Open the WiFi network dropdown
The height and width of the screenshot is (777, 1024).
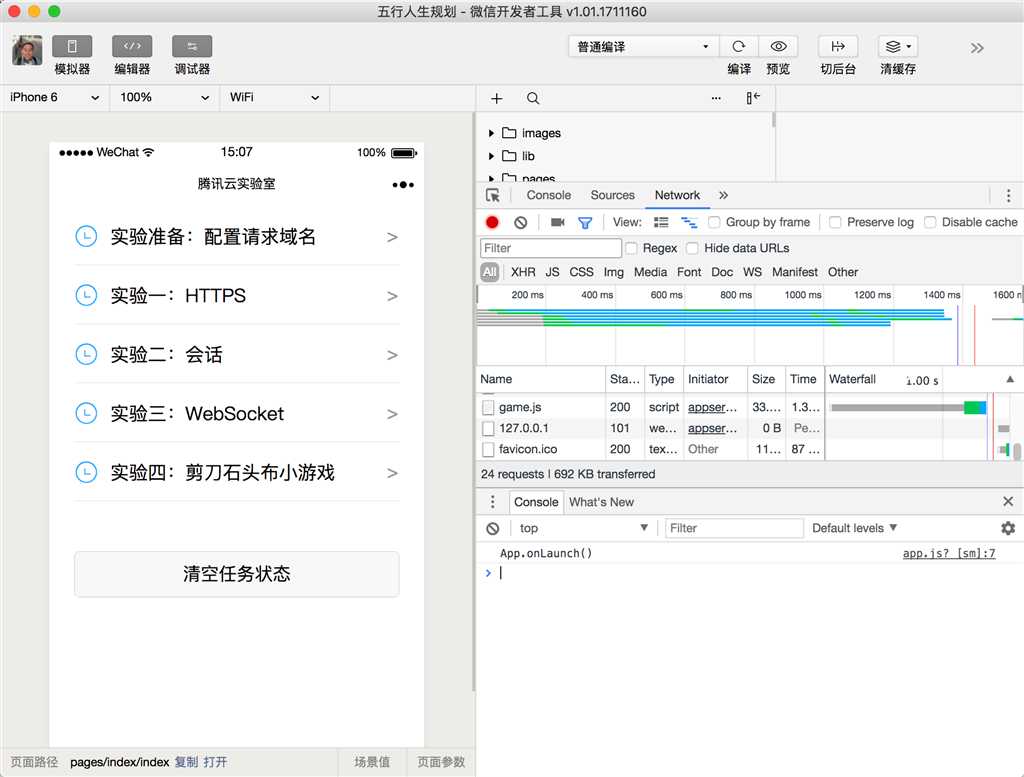(274, 97)
